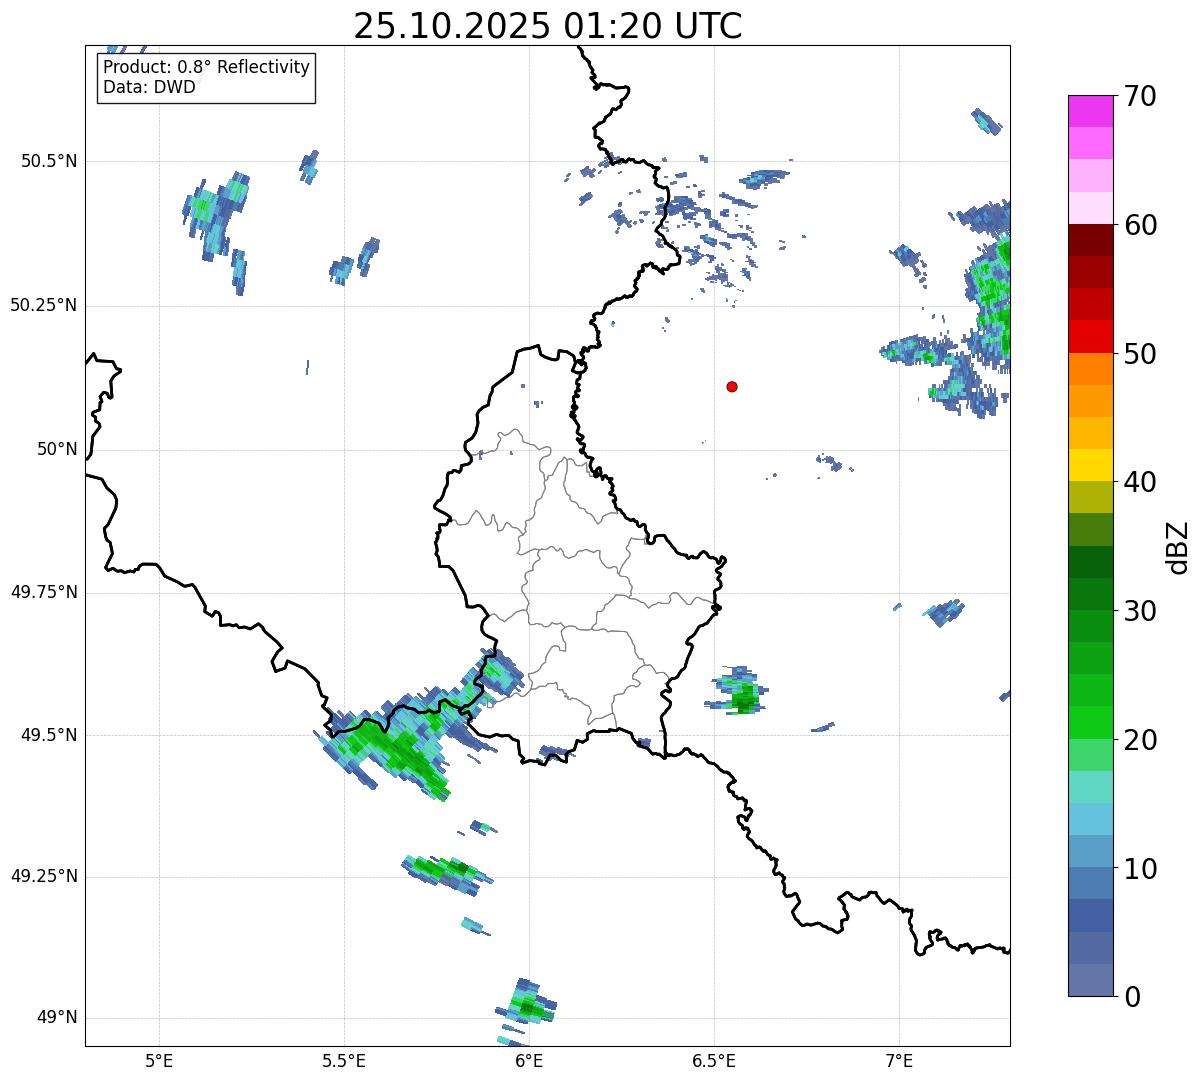This screenshot has height=1081, width=1202.
Task: Click the 50.25°N latitude label
Action: click(x=44, y=305)
